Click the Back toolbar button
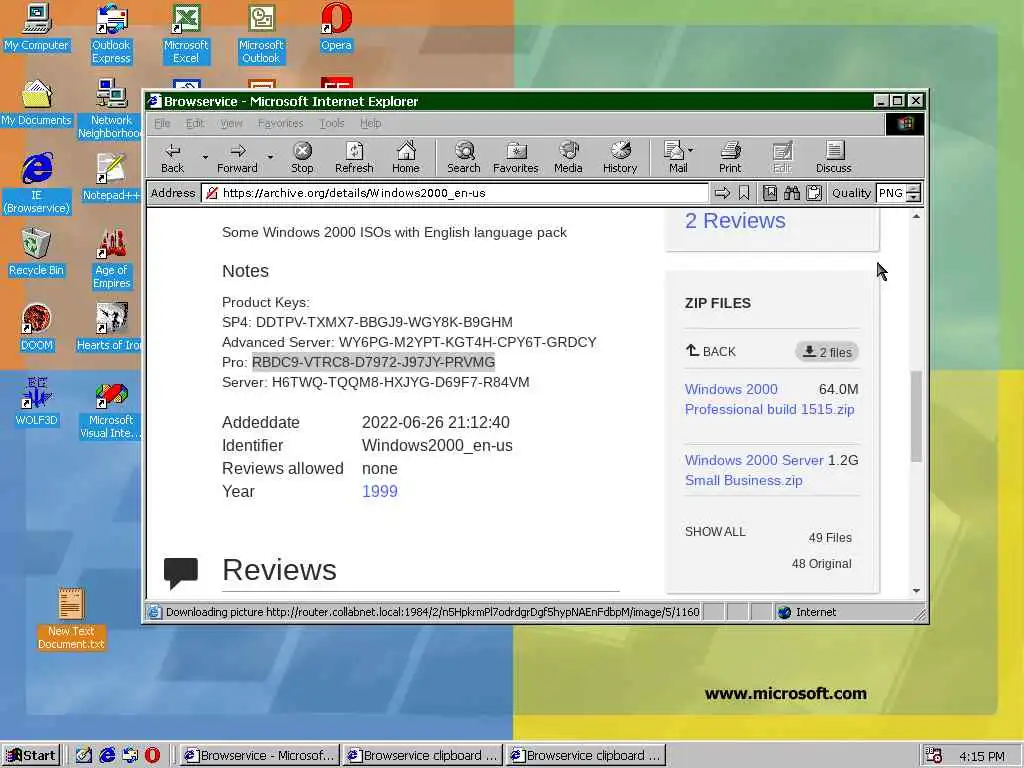Image resolution: width=1024 pixels, height=768 pixels. coord(172,157)
